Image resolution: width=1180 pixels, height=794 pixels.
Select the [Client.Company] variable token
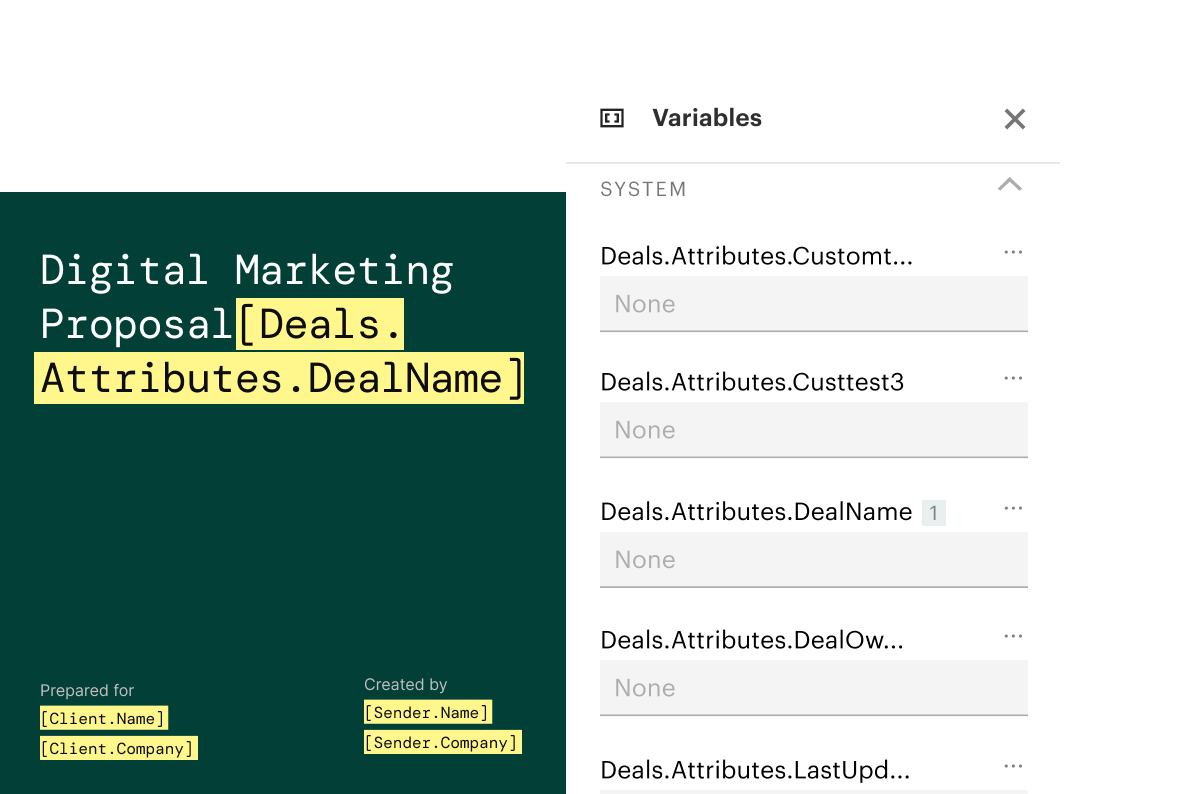coord(118,748)
